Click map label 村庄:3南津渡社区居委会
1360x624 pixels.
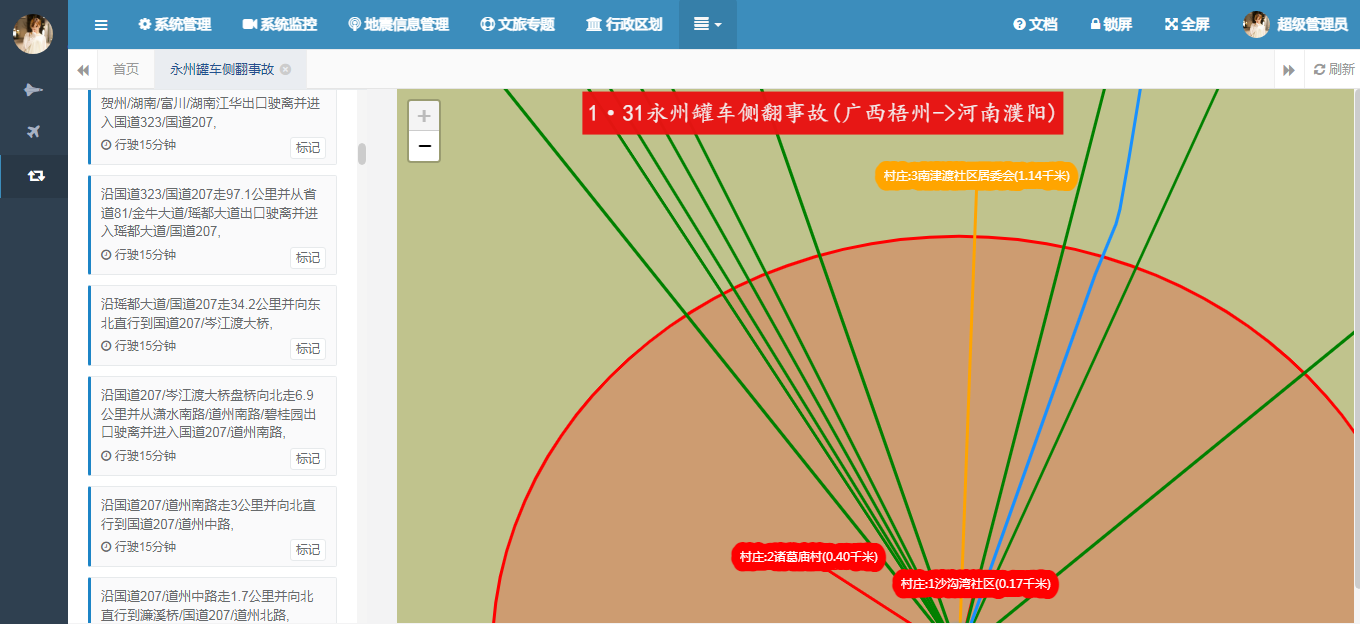pyautogui.click(x=976, y=176)
